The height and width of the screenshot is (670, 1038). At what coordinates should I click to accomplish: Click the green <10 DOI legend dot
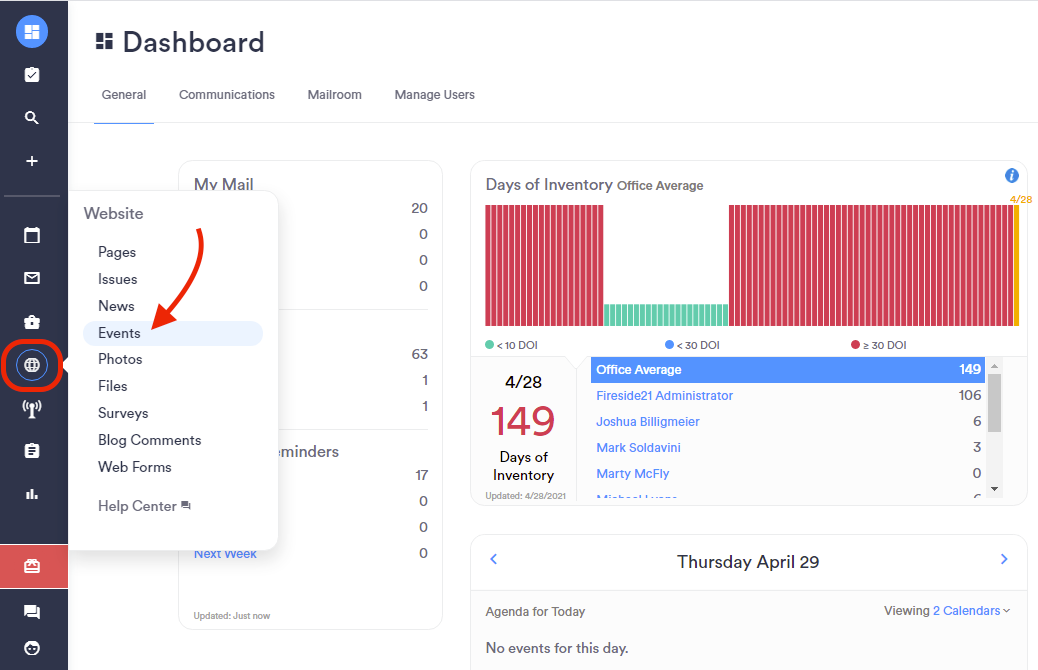coord(489,344)
